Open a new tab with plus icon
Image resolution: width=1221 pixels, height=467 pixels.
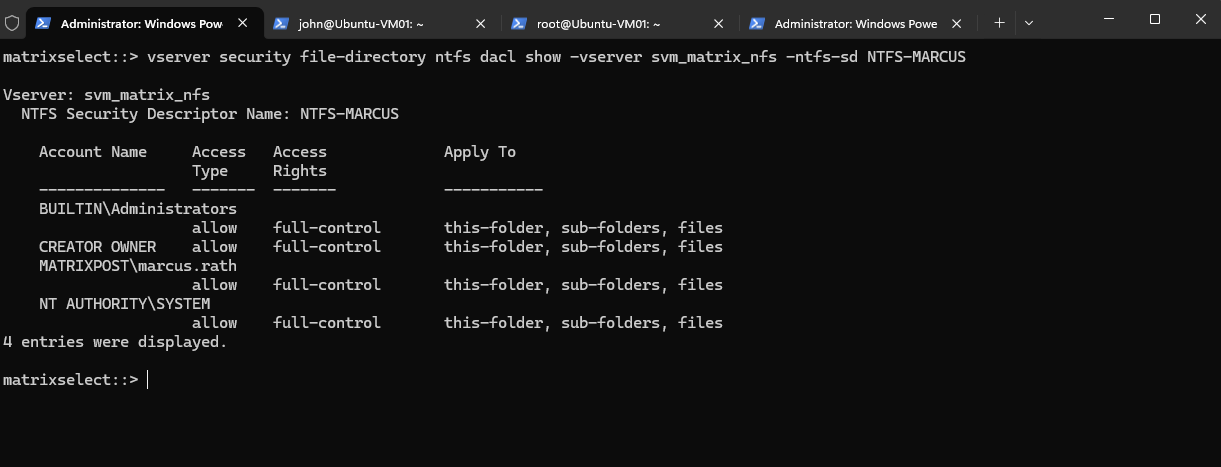[999, 22]
